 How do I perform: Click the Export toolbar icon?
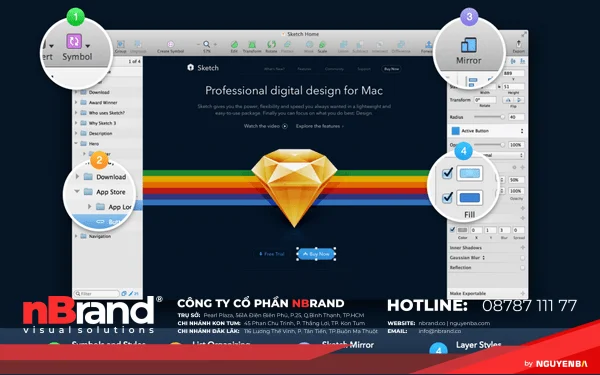[518, 44]
